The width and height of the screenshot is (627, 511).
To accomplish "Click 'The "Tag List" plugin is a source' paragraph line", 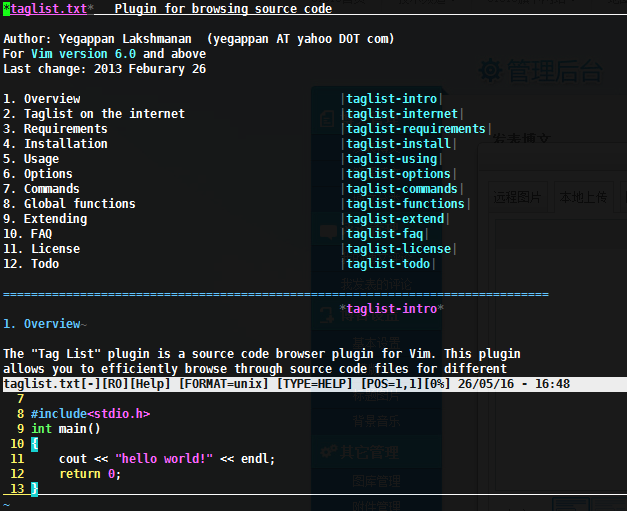I will 262,354.
